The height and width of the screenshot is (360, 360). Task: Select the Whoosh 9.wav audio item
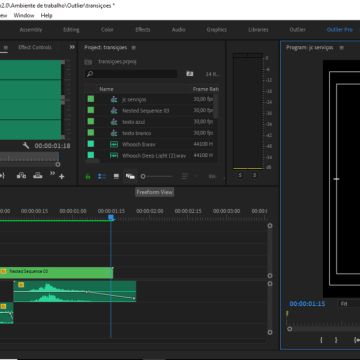(x=138, y=144)
